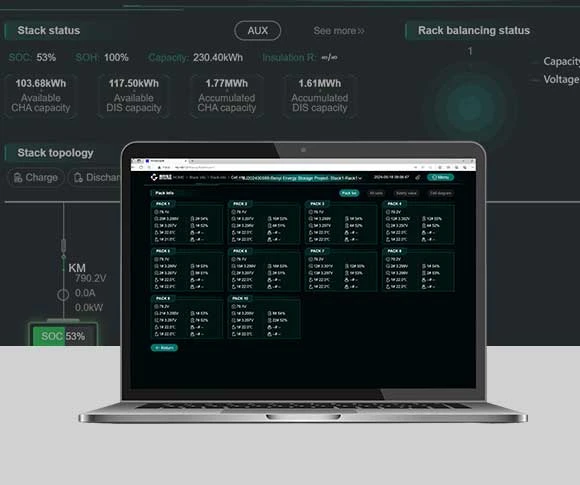Select the 1.77MWh Accumulated CHA capacity card
This screenshot has height=485, width=580.
click(227, 96)
